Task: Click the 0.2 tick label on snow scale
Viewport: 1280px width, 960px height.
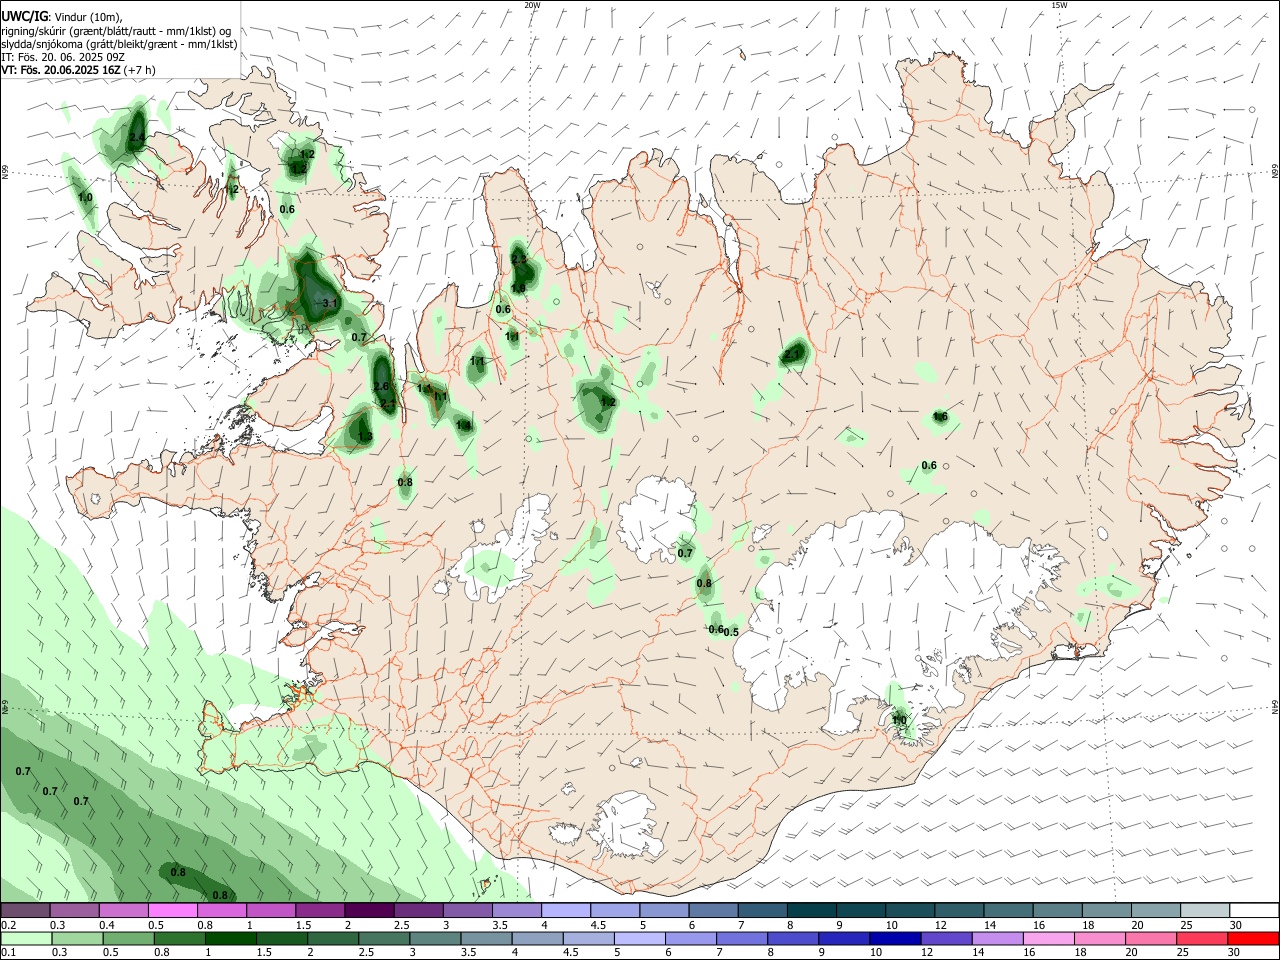Action: pyautogui.click(x=8, y=925)
